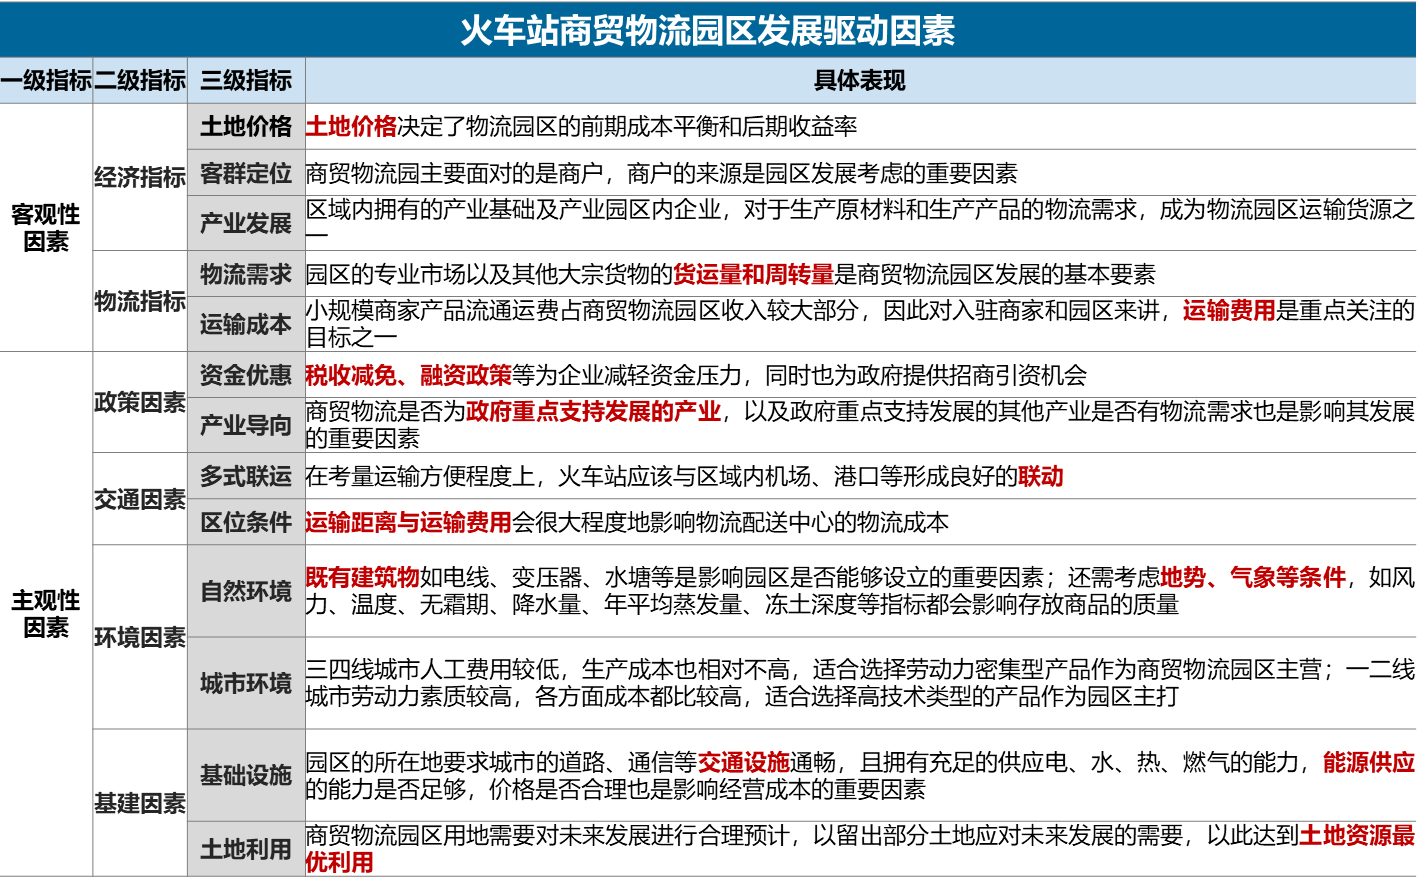
Task: Select the 三级指标 column header
Action: click(246, 80)
